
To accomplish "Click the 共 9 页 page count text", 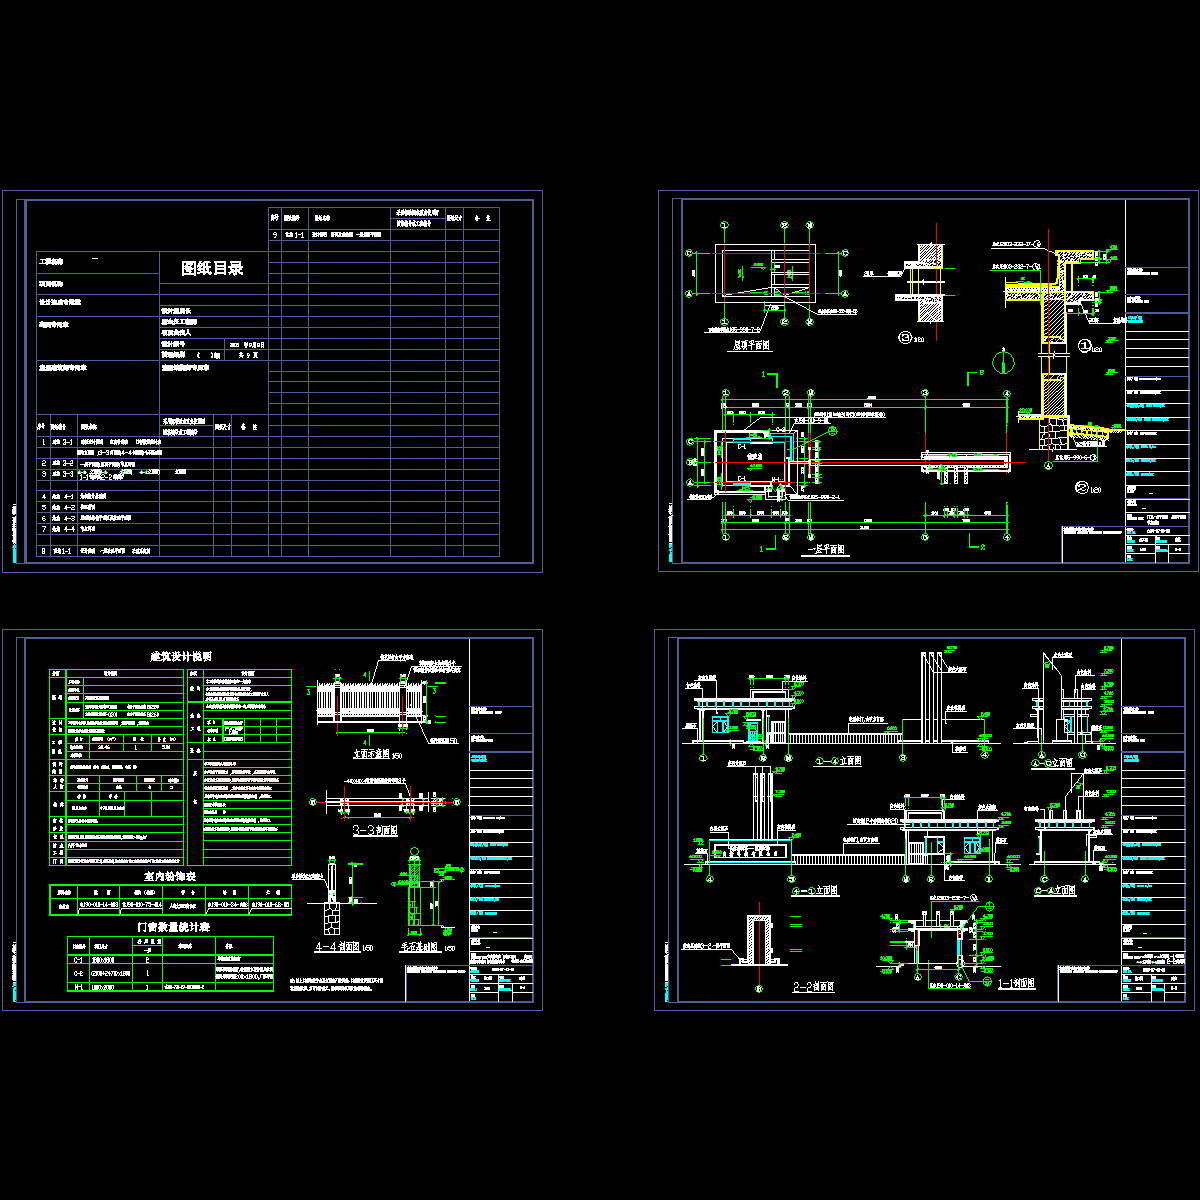I will pos(249,355).
